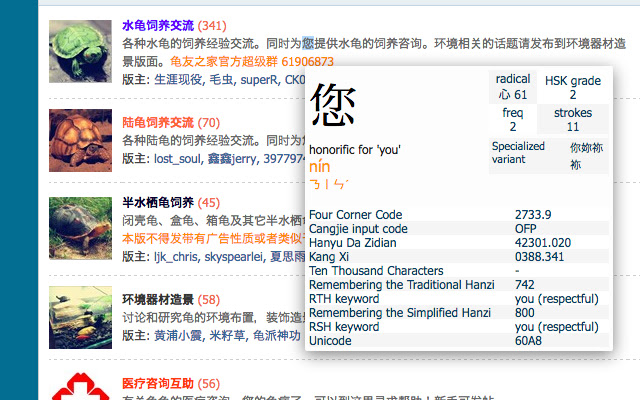
Task: Open the 医疗咨询互助 forum link
Action: coord(158,384)
